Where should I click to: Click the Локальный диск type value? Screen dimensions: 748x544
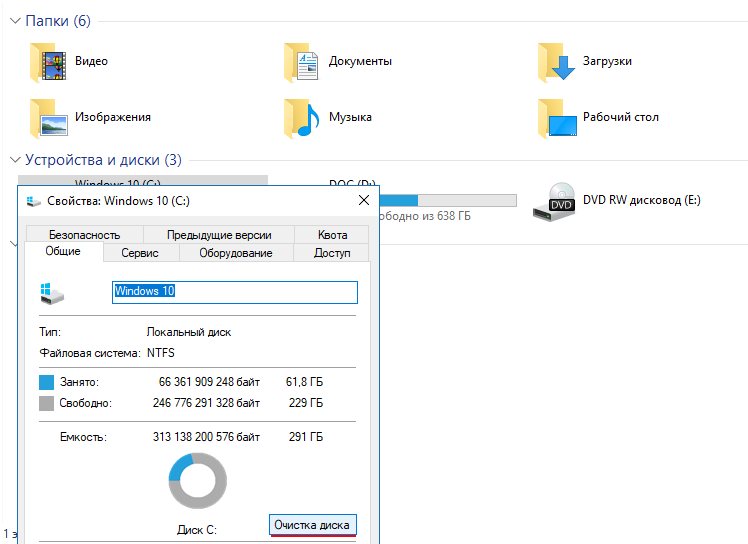189,332
